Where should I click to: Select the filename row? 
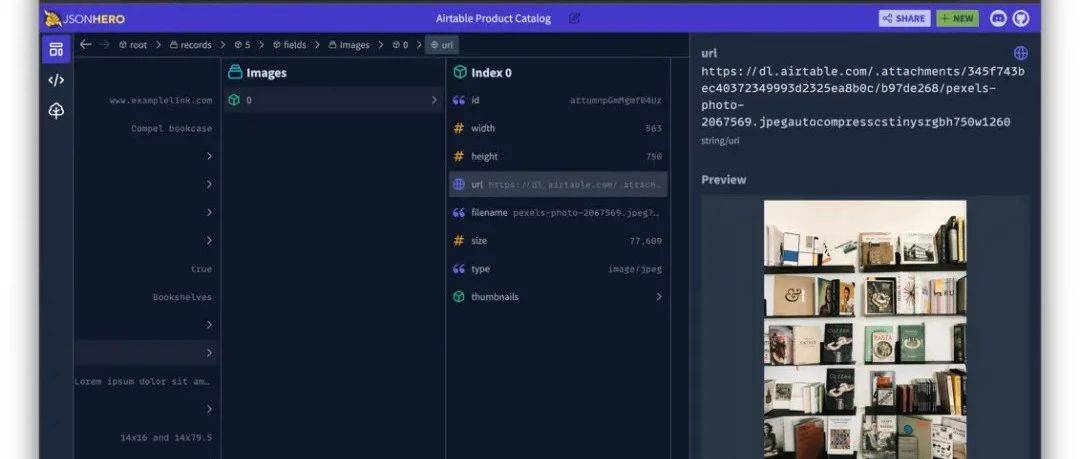tap(558, 212)
